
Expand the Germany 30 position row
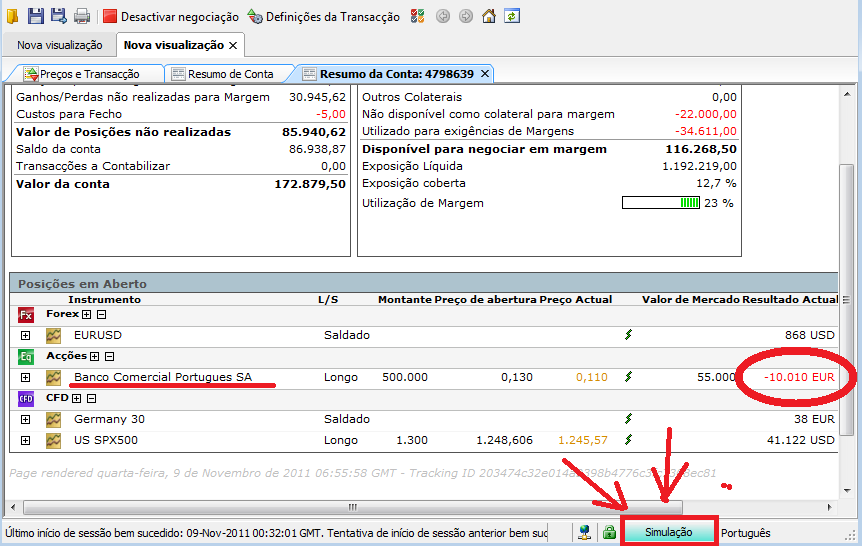coord(25,420)
